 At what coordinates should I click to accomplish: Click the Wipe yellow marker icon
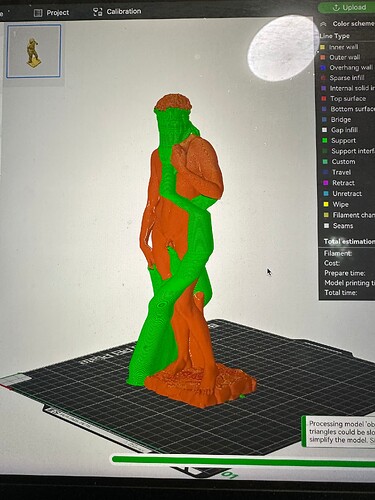pos(326,204)
